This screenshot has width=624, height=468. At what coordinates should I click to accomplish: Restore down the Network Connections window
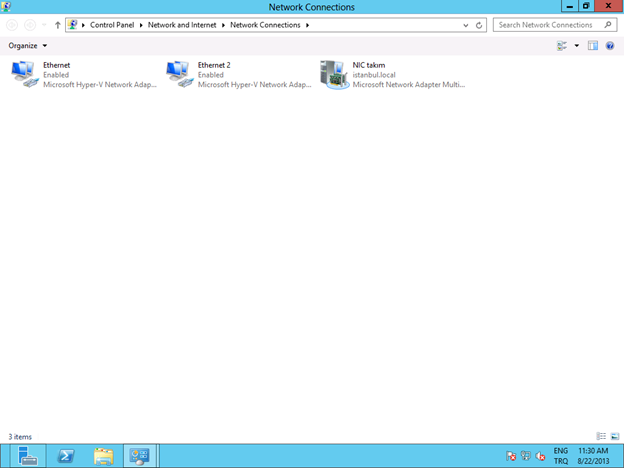(586, 6)
